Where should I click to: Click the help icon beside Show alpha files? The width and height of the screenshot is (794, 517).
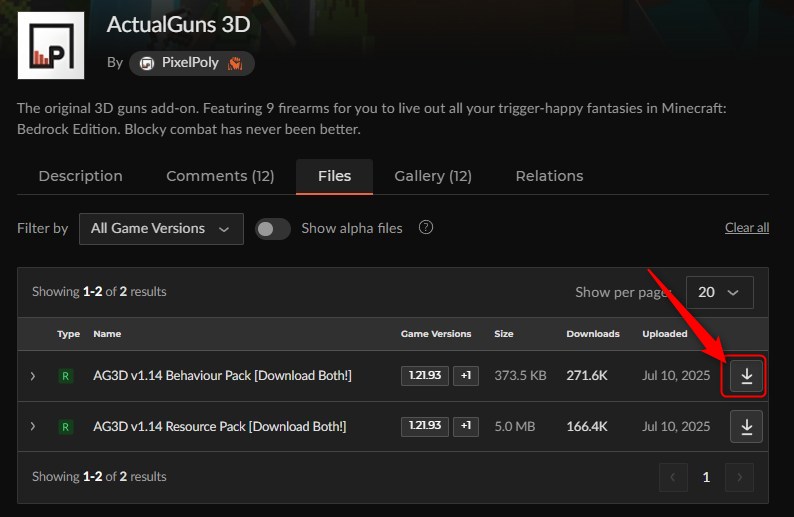(x=426, y=227)
